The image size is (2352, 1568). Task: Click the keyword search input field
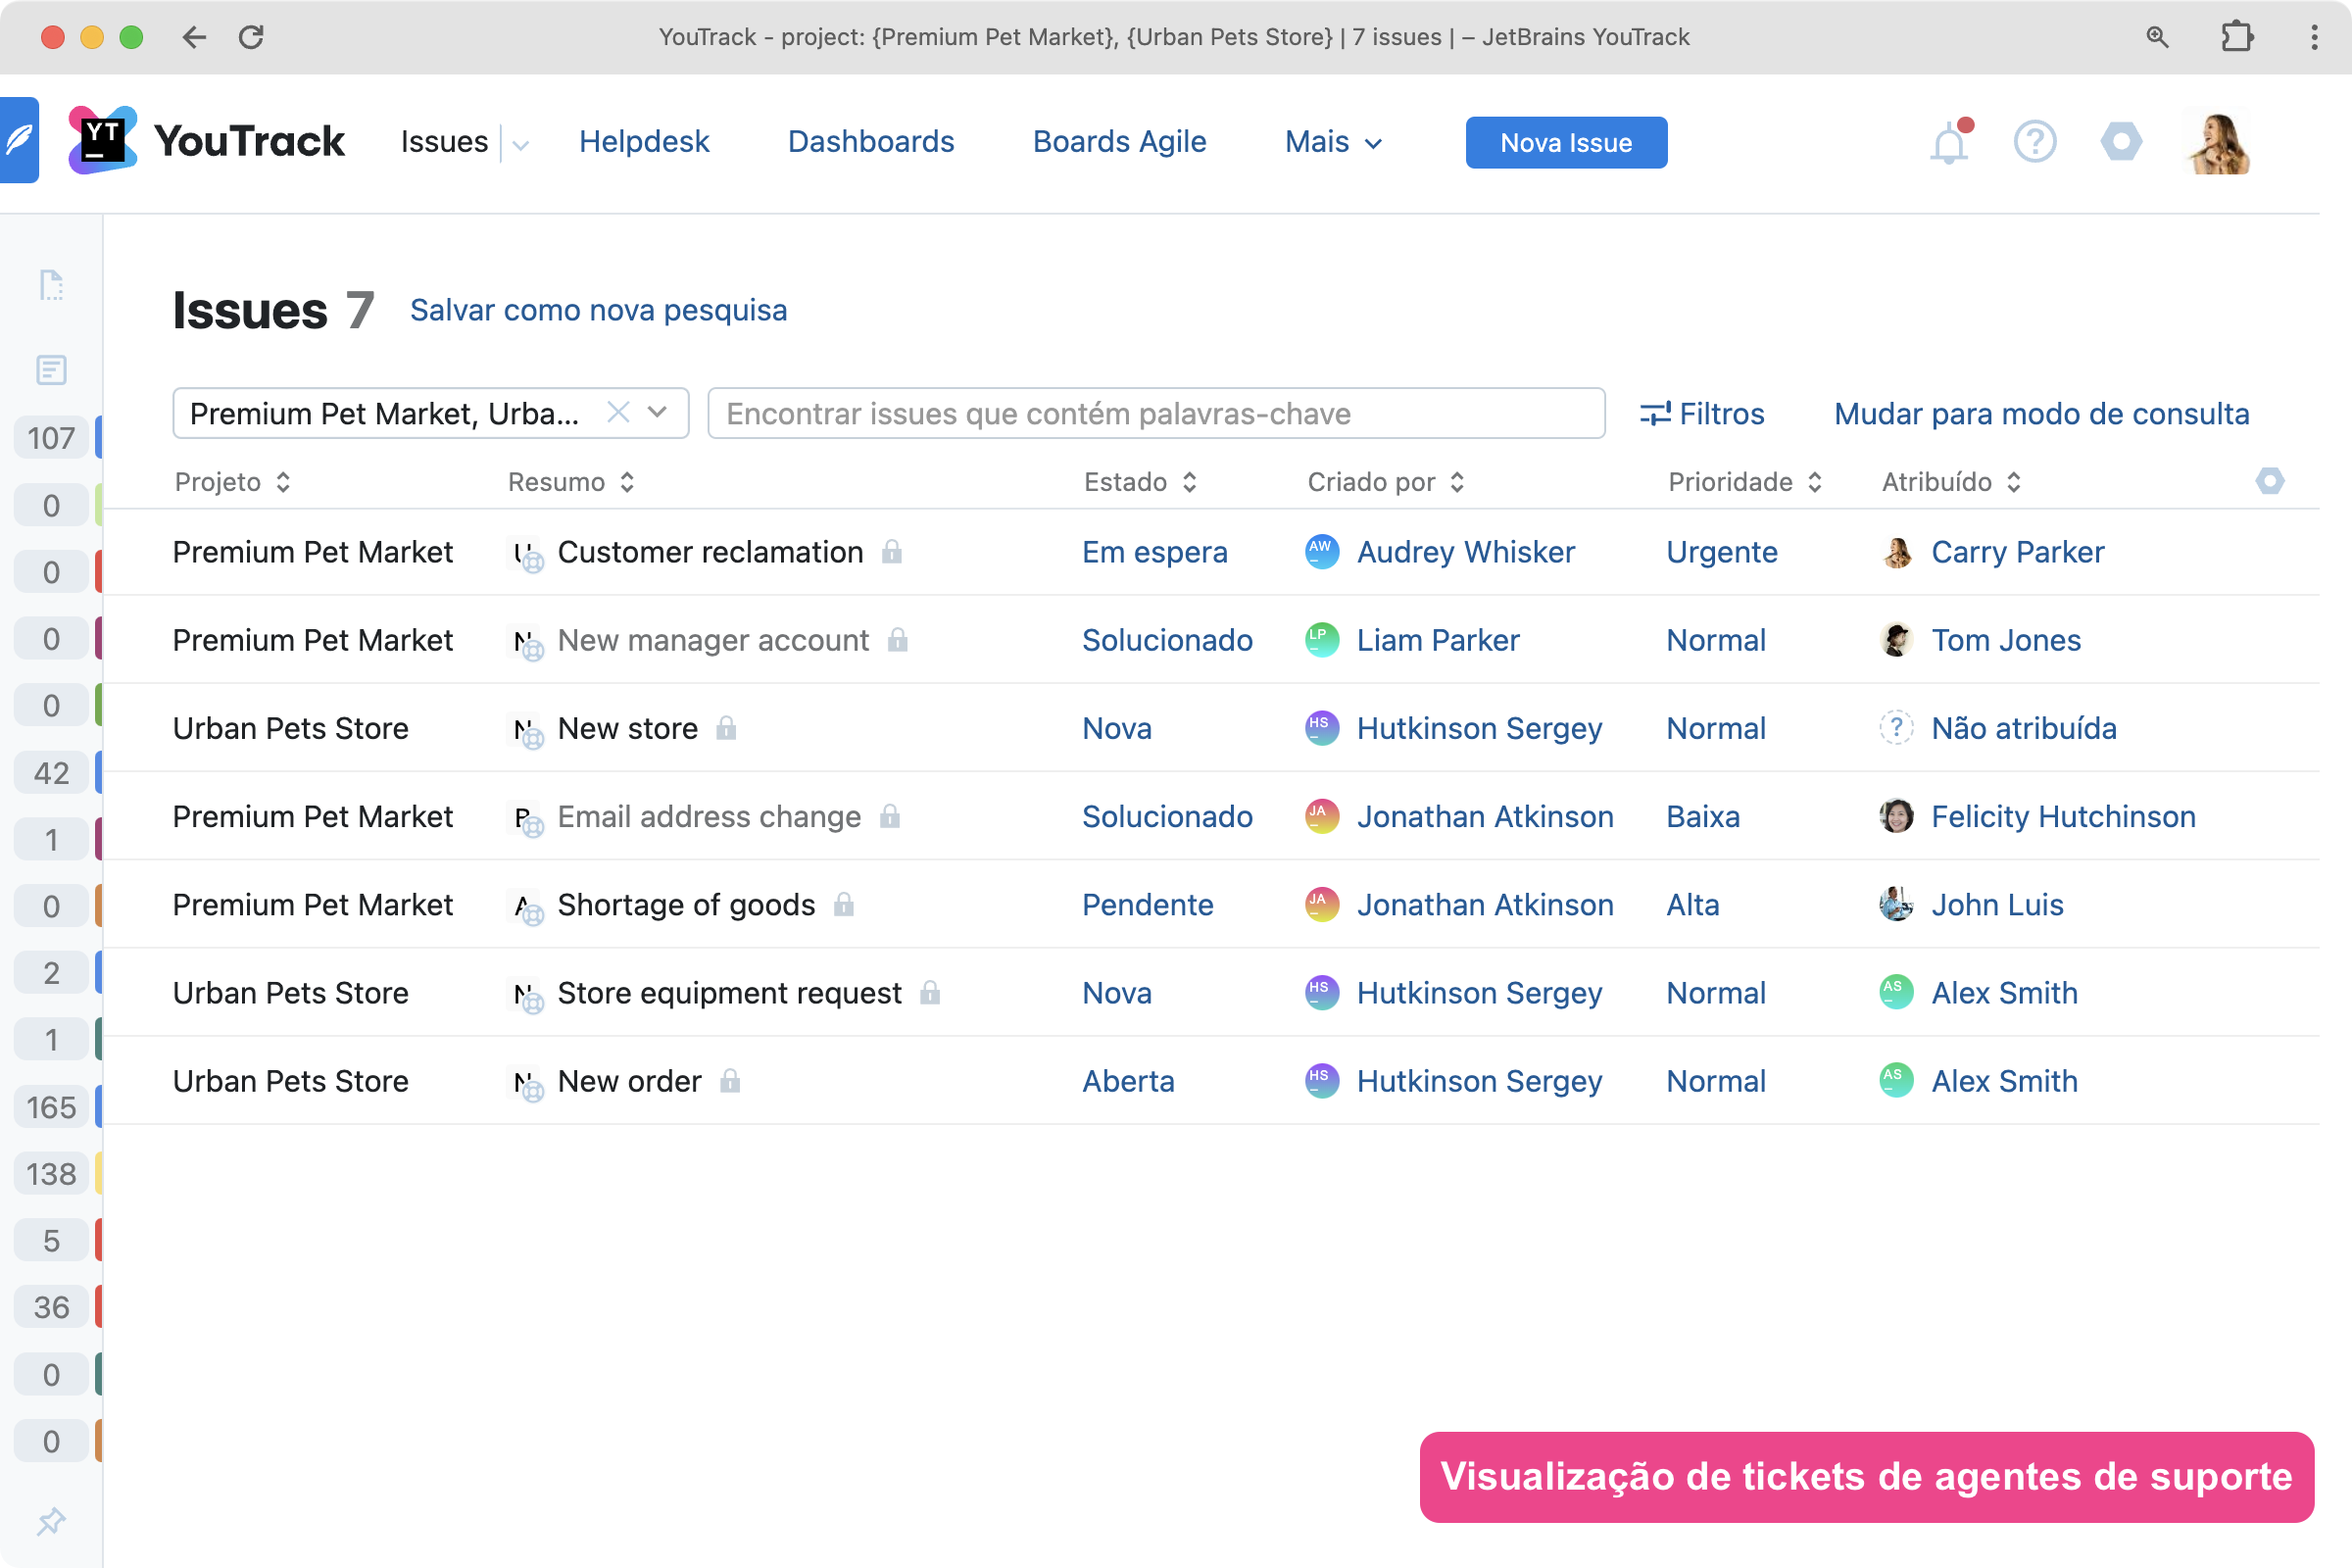(1155, 413)
